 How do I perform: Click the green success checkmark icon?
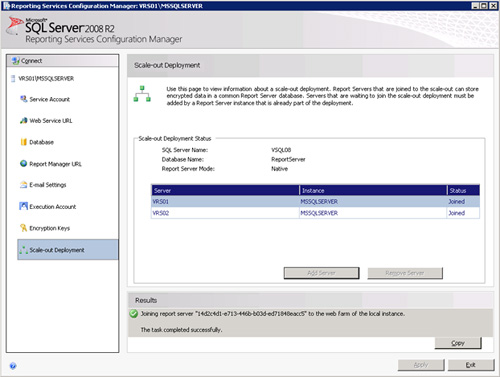[x=134, y=314]
